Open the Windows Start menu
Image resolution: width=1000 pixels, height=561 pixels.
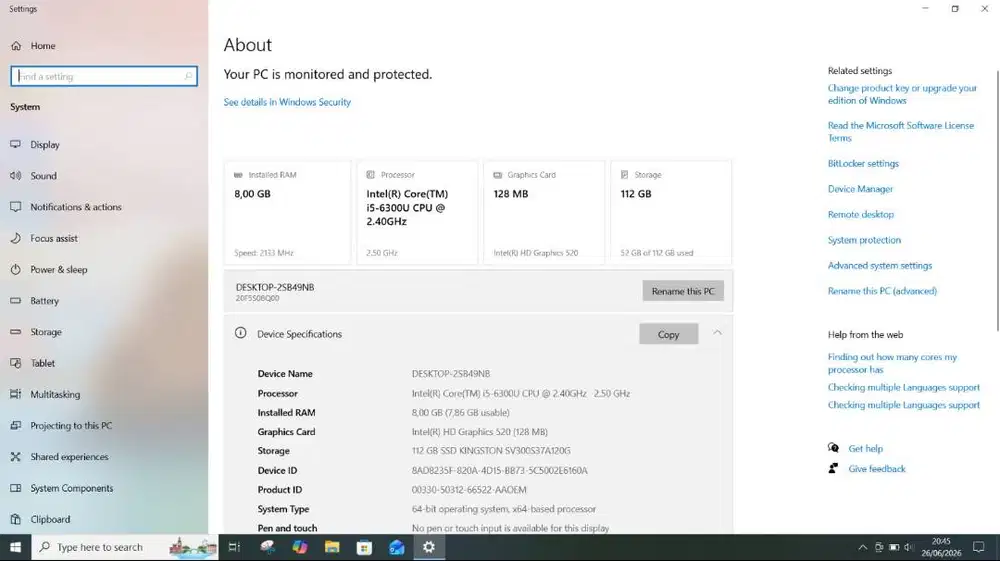click(x=15, y=548)
